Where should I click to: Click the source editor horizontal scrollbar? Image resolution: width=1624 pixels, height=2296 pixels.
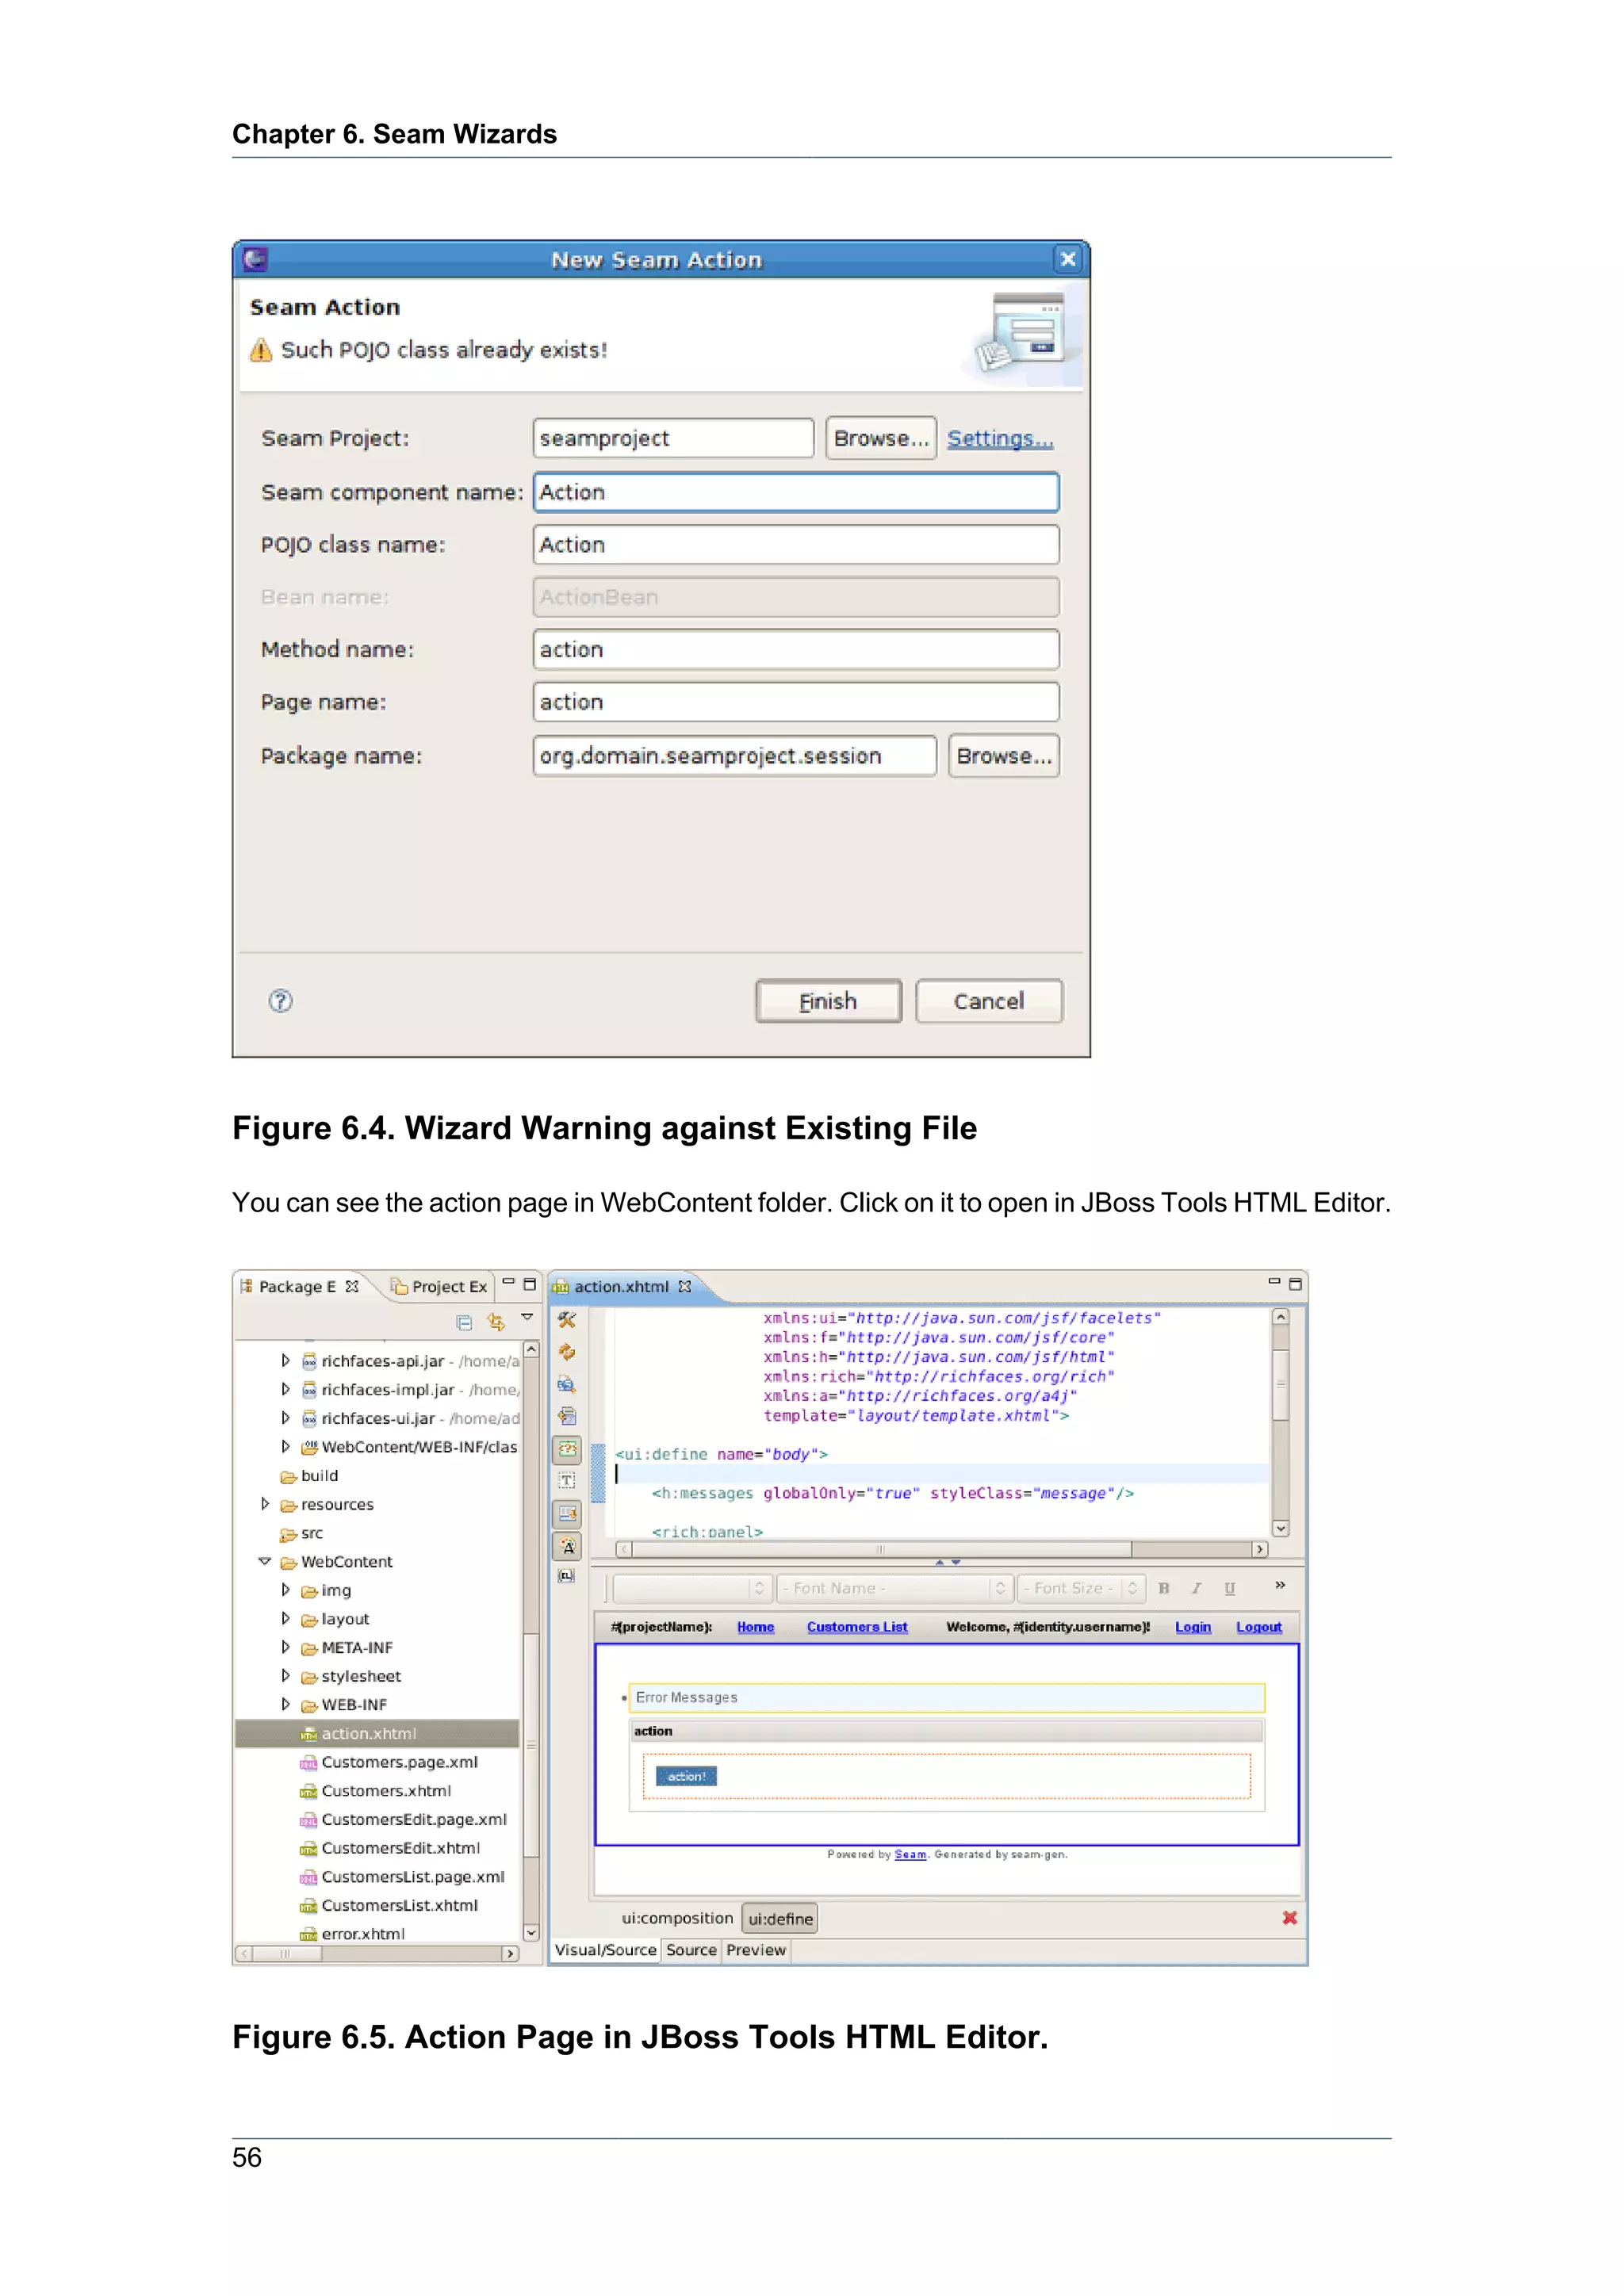pyautogui.click(x=941, y=1549)
